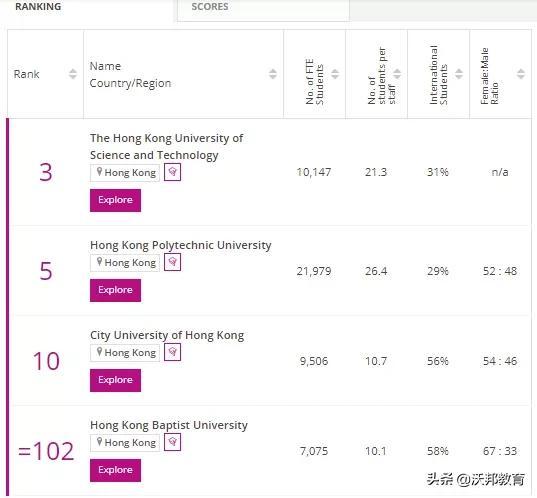Click Hong Kong region tag under Polytechnic University
The image size is (537, 498).
click(125, 263)
